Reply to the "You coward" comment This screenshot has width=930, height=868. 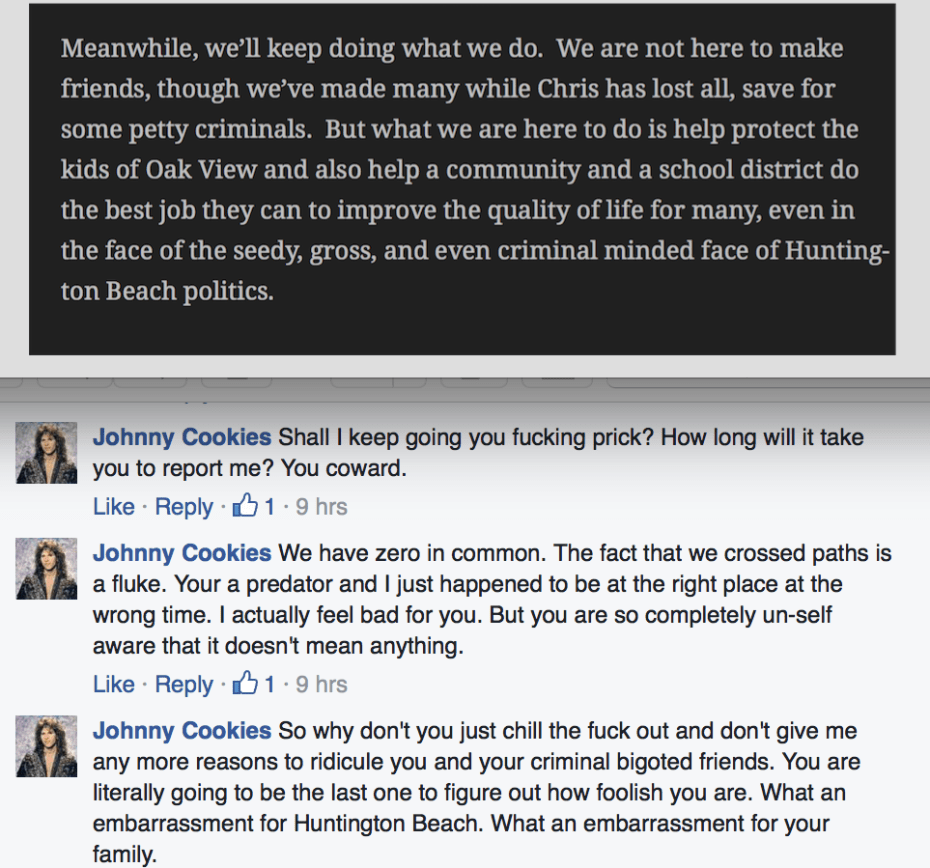point(184,507)
